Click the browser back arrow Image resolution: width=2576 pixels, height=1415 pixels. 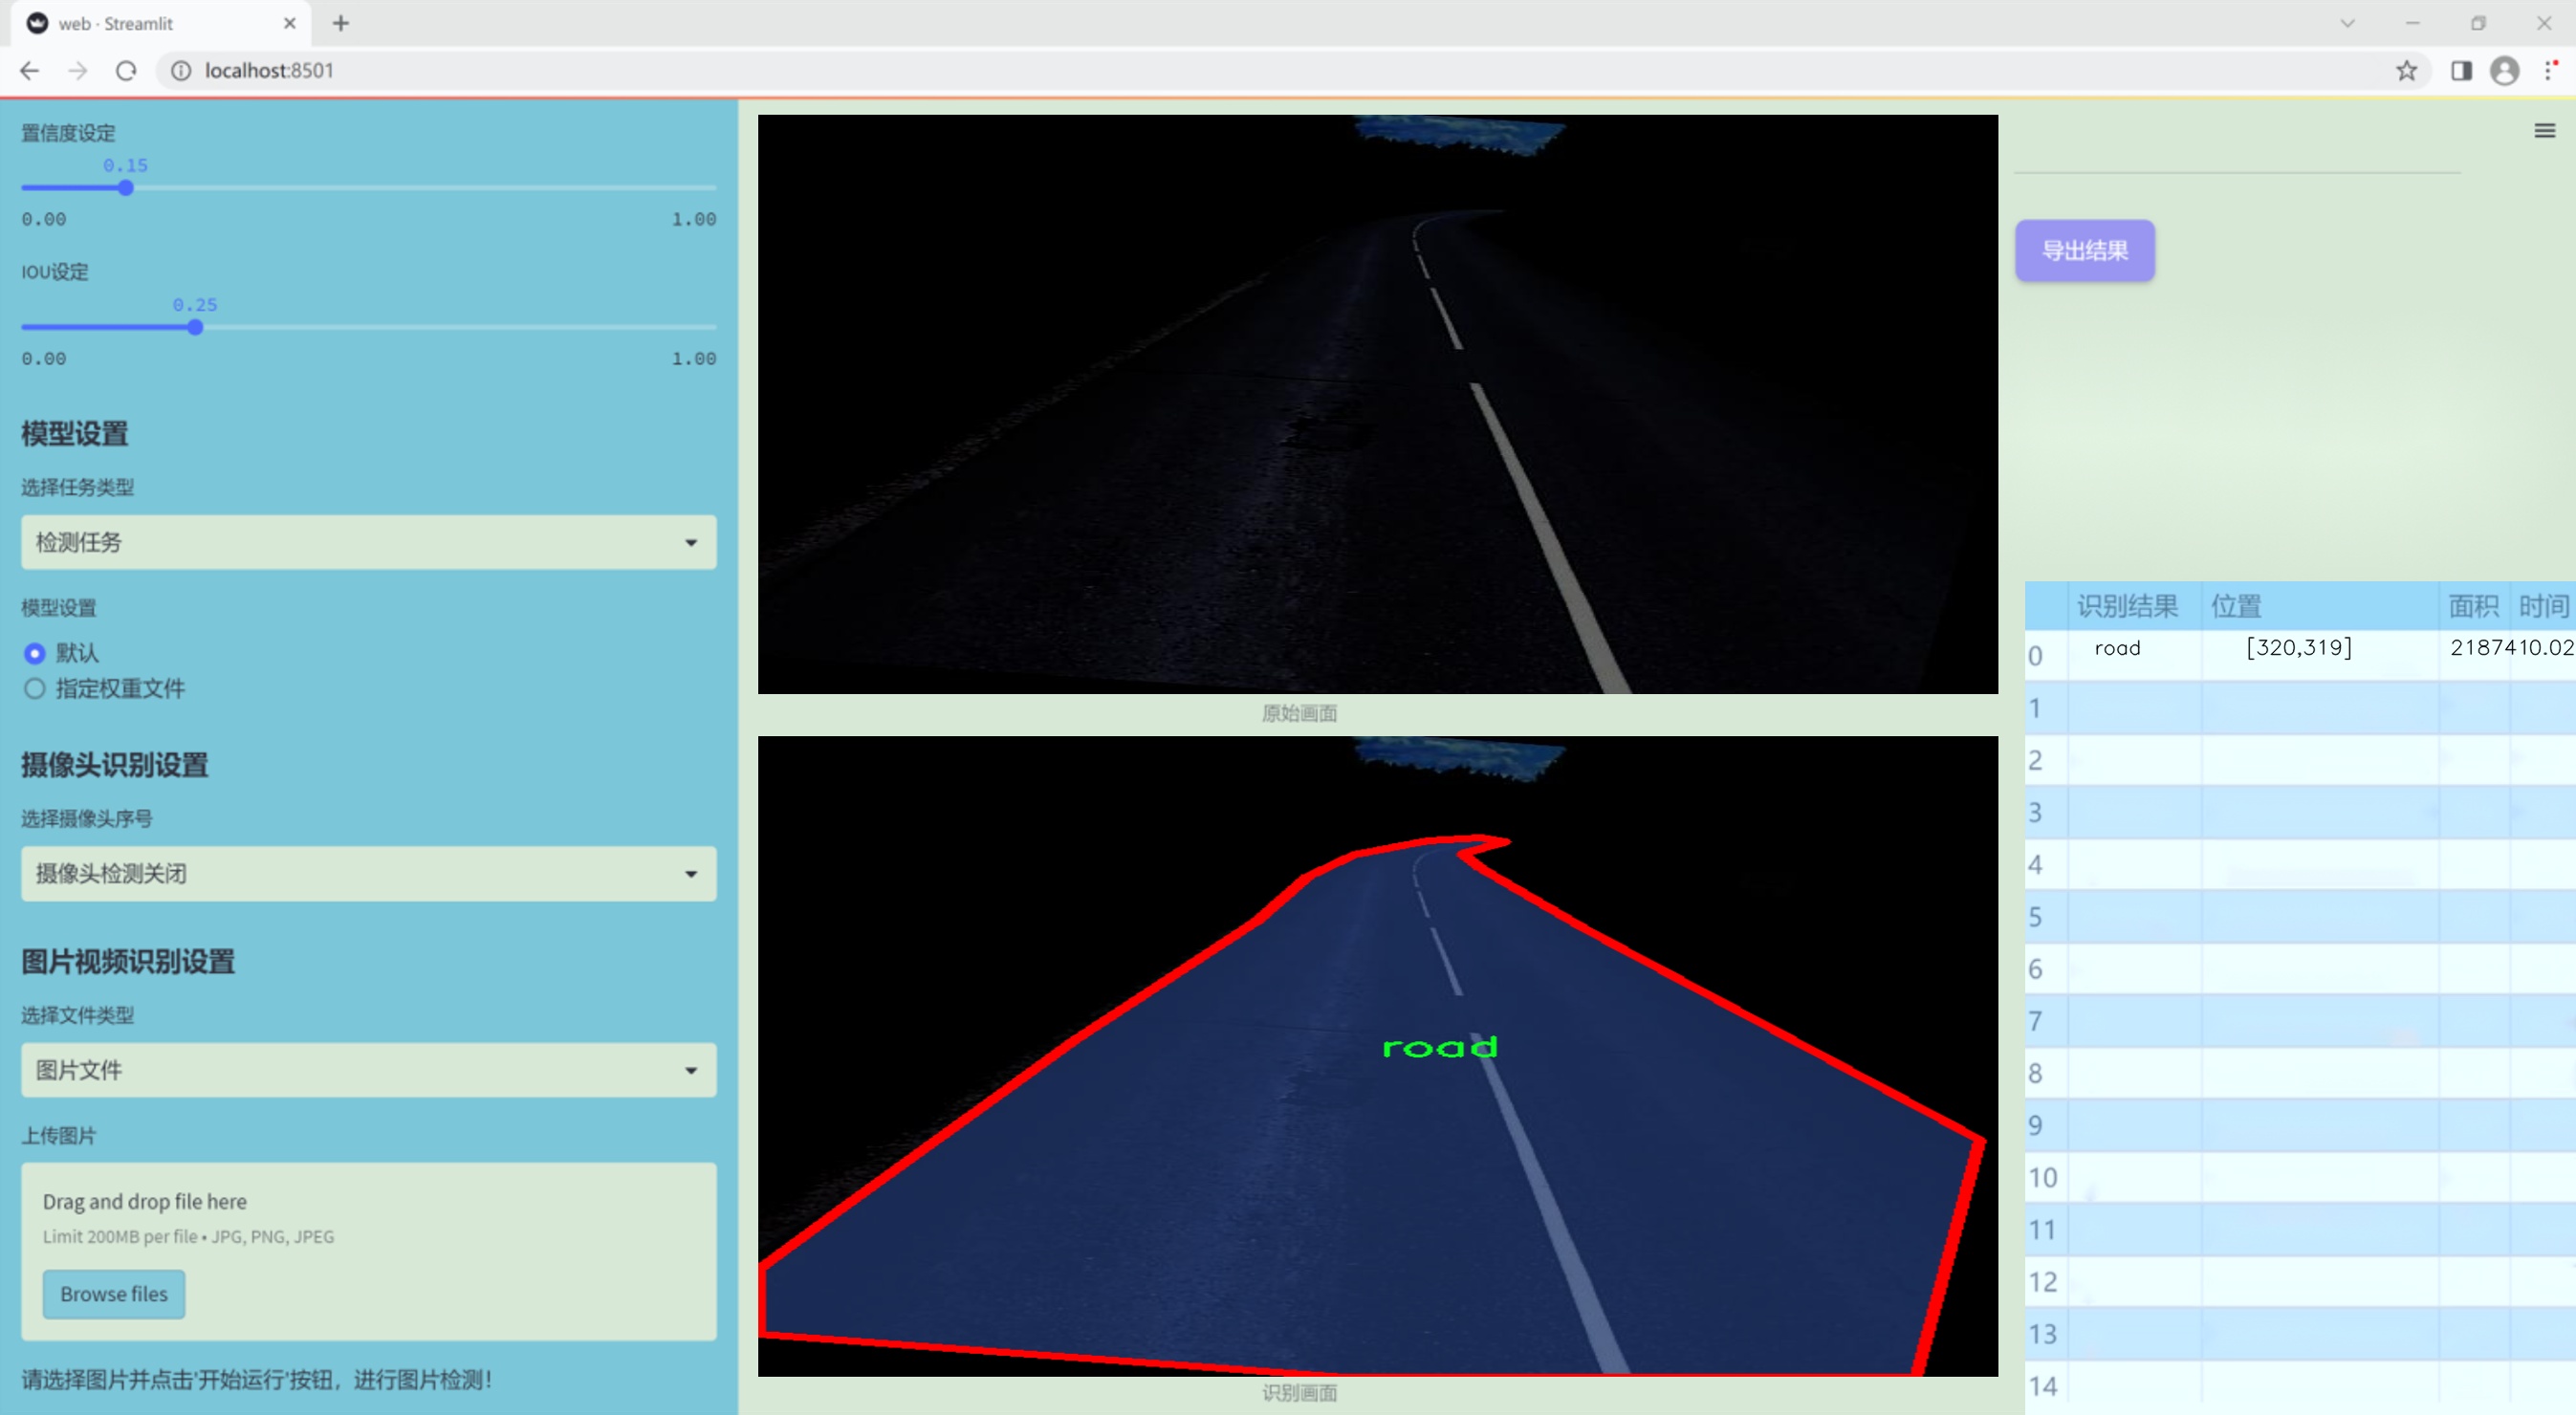pos(29,71)
